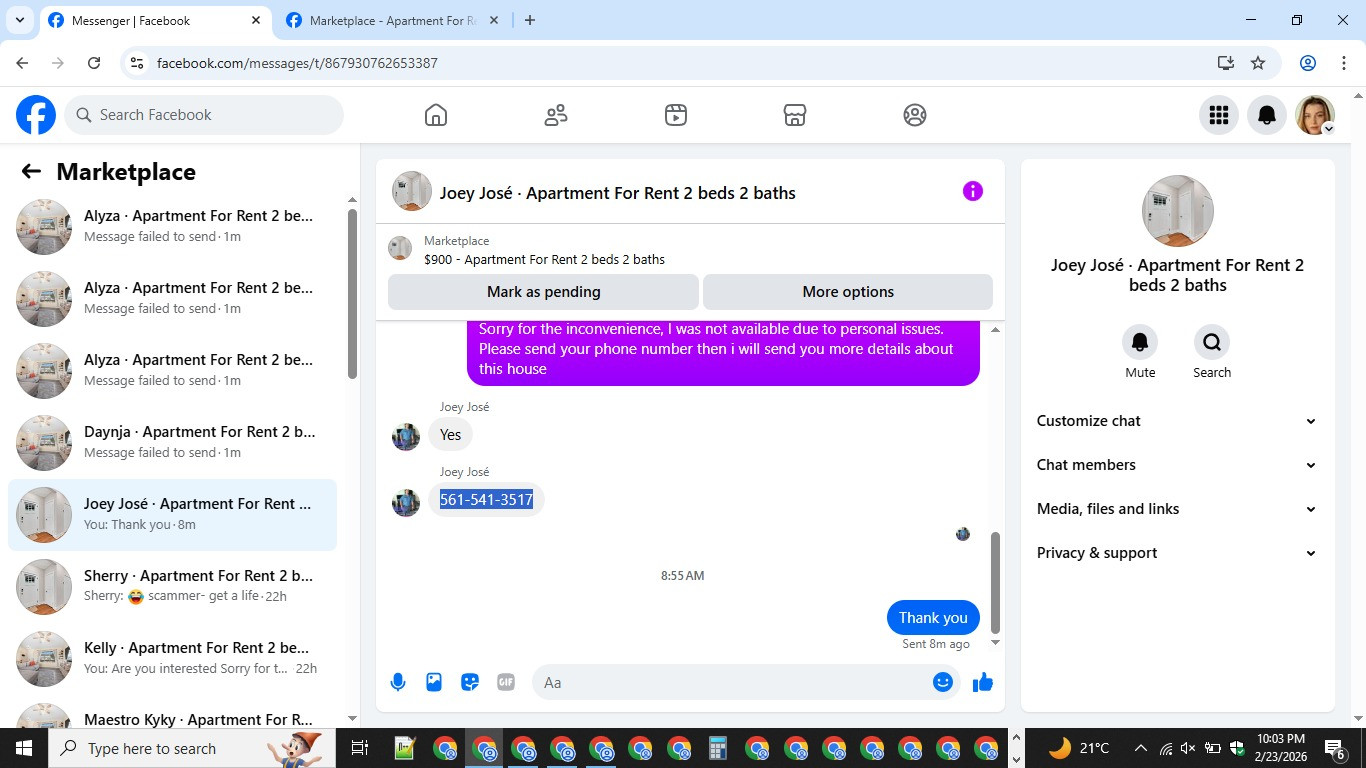Click the Mark as pending button
1366x768 pixels.
[x=543, y=292]
